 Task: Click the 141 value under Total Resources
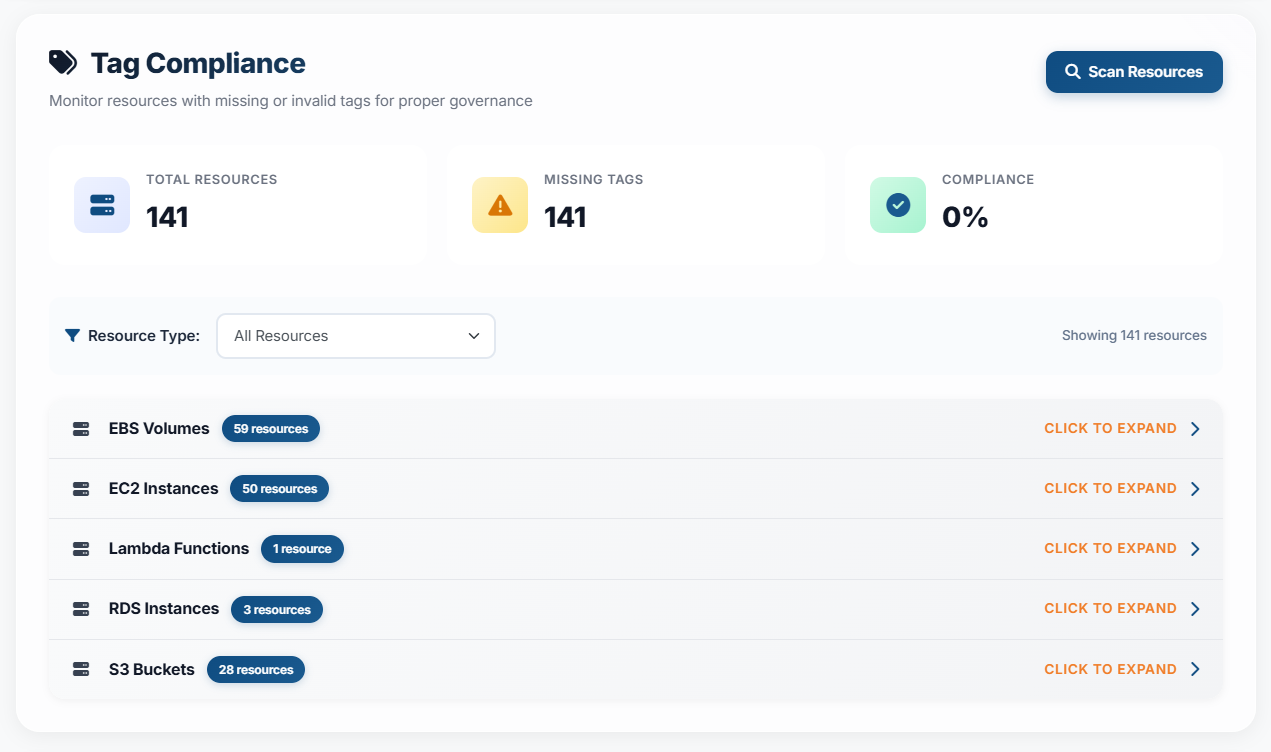(167, 217)
